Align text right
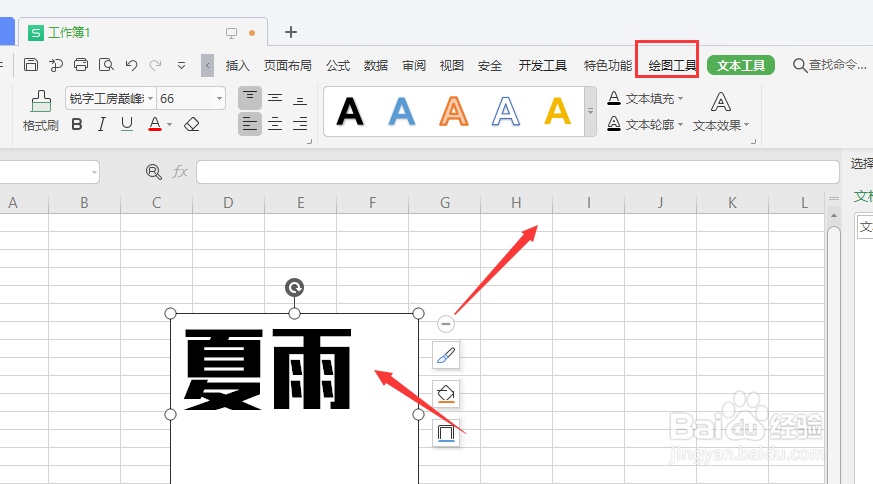This screenshot has width=873, height=484. click(300, 124)
